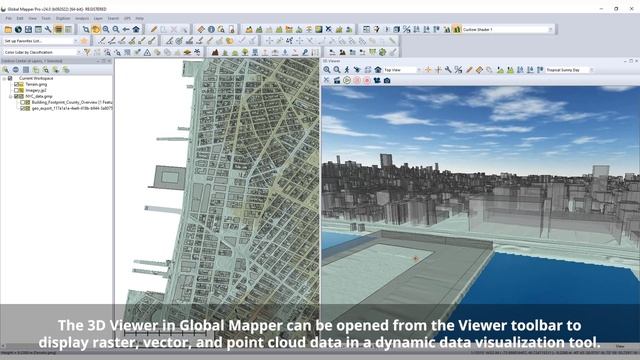Click 3D Viewer video camera record icon
The height and width of the screenshot is (360, 640).
[x=377, y=80]
